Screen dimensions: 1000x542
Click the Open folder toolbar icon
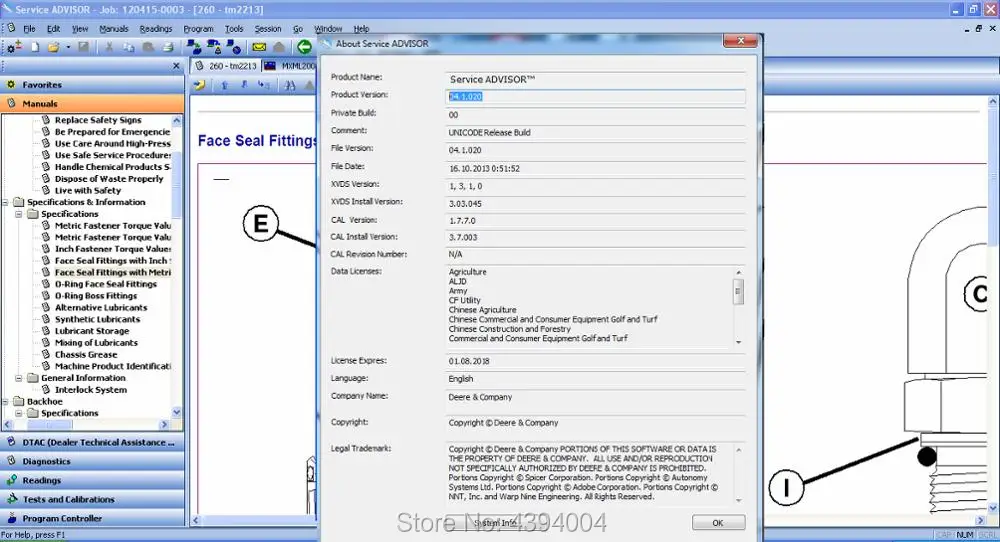[54, 47]
